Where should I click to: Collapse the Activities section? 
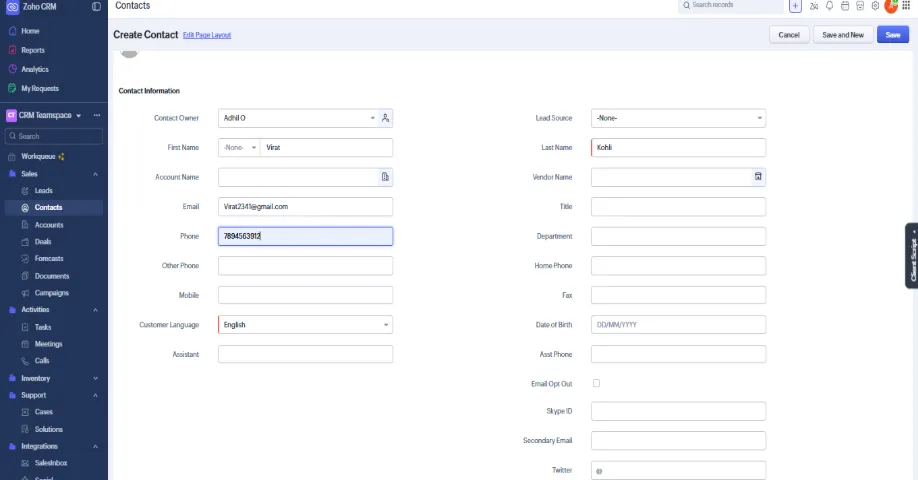coord(95,310)
